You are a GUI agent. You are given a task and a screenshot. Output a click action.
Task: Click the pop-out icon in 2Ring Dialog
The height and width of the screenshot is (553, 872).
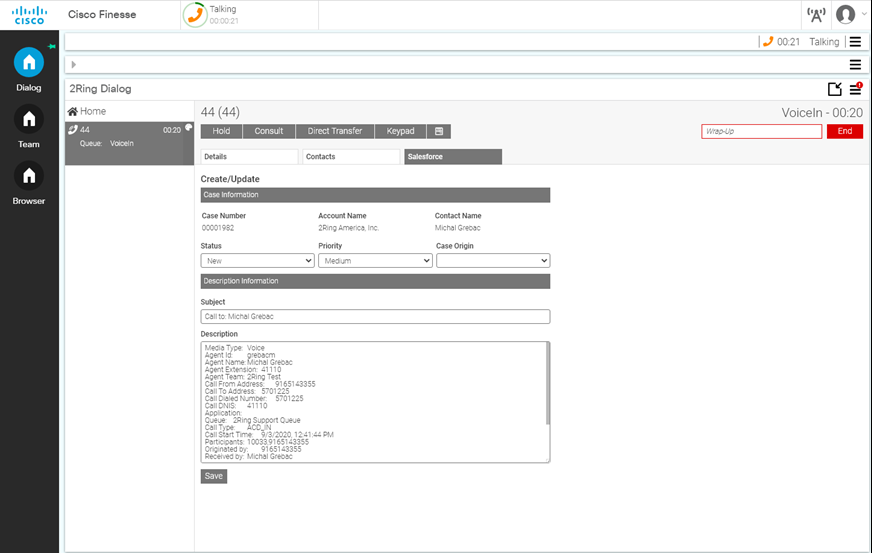(835, 89)
